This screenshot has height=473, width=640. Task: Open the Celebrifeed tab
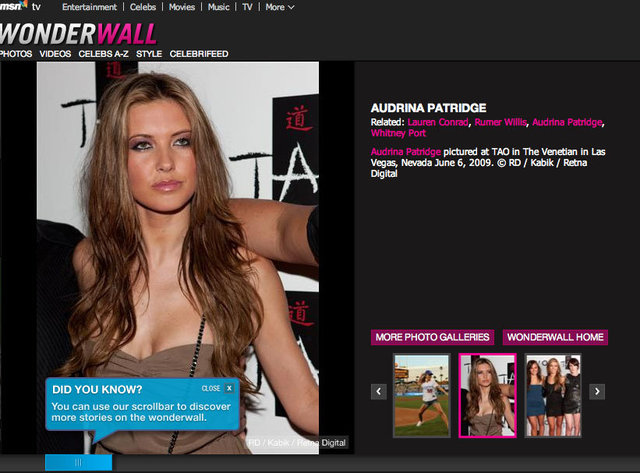(x=199, y=54)
